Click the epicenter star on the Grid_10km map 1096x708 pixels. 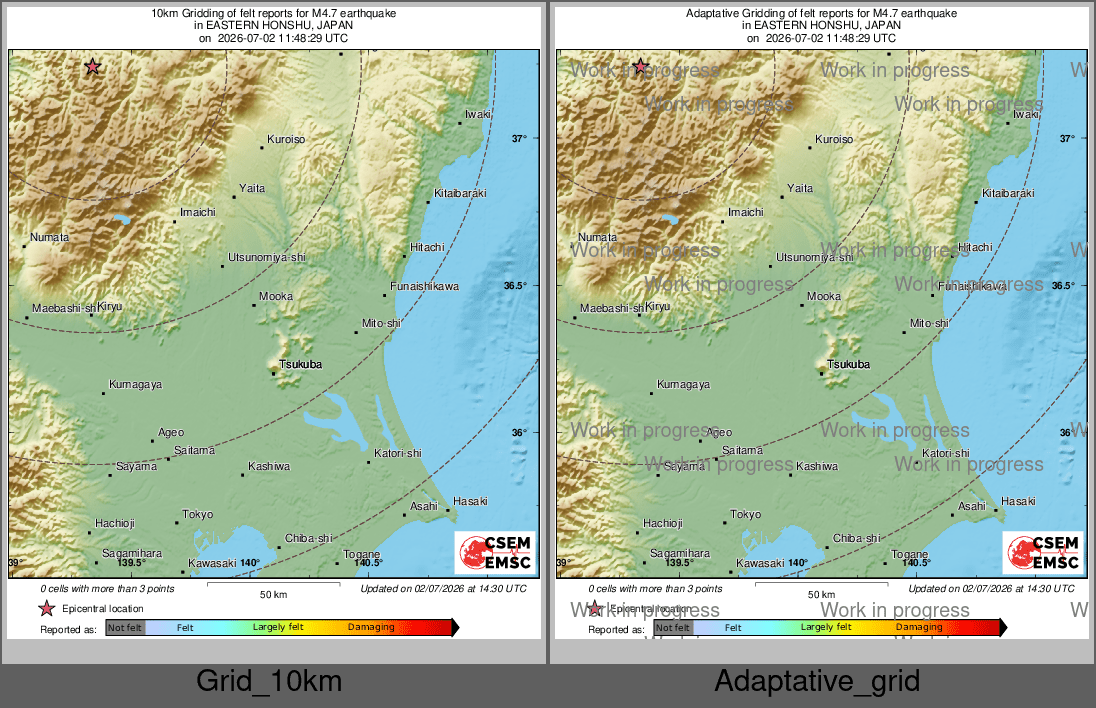[92, 66]
